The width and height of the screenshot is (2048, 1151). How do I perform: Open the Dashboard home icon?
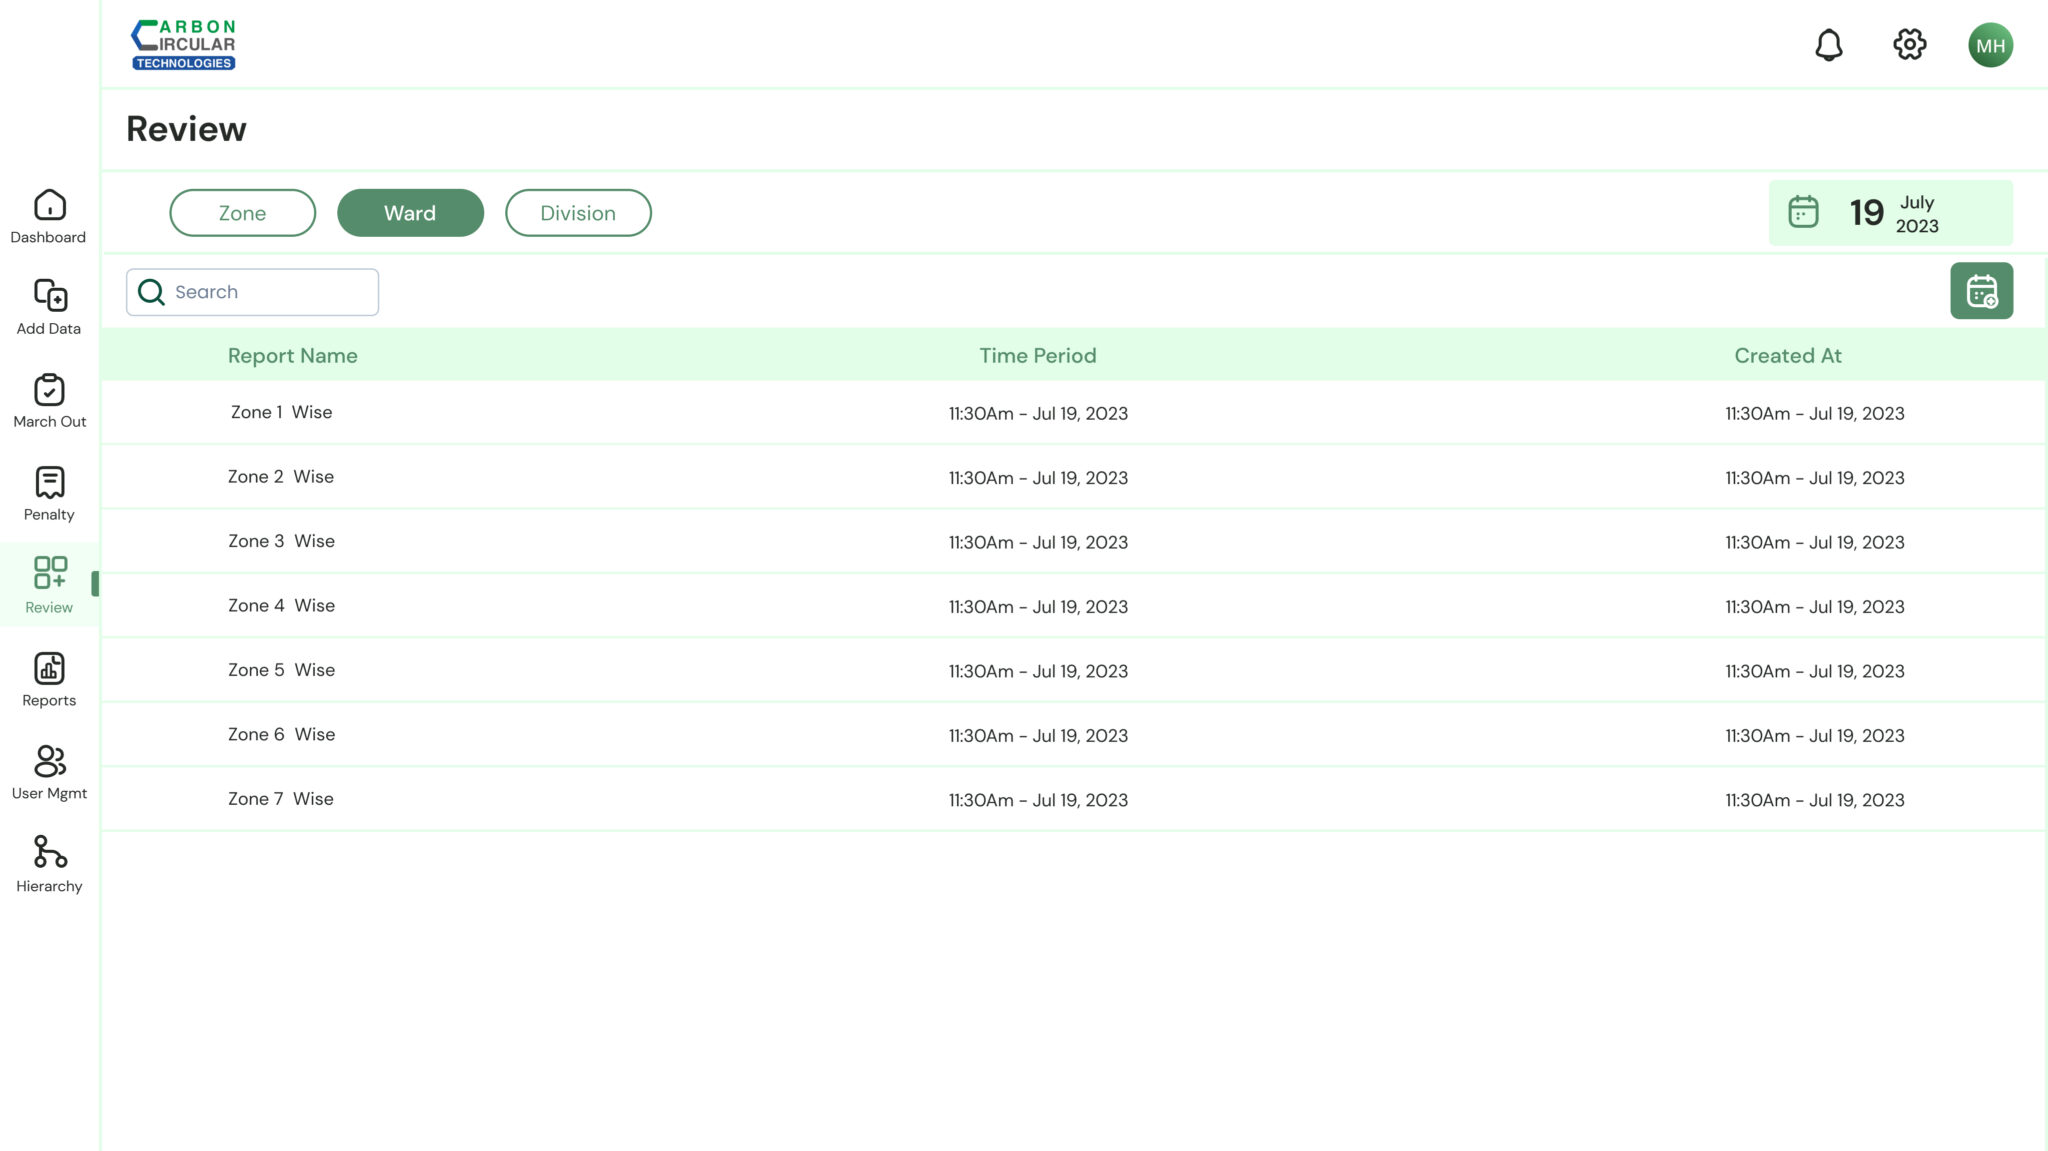pyautogui.click(x=49, y=206)
